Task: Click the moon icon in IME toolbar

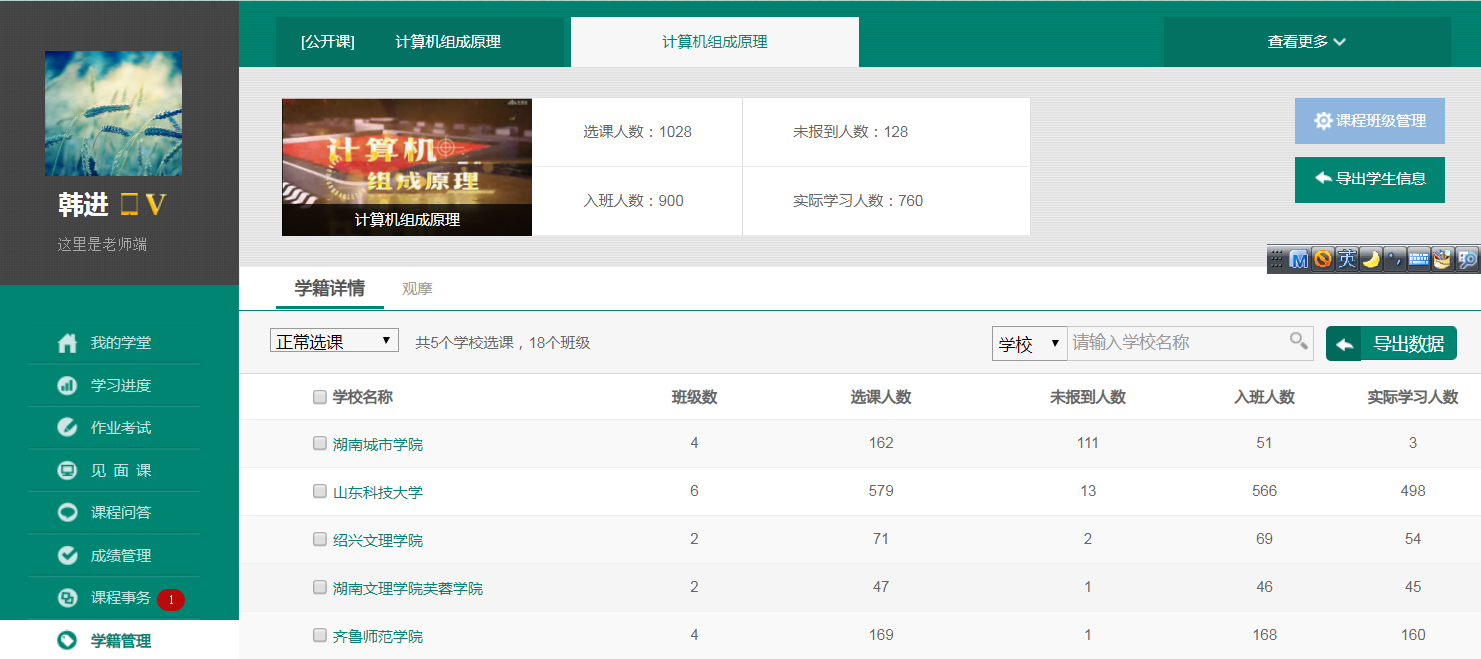Action: [x=1371, y=260]
